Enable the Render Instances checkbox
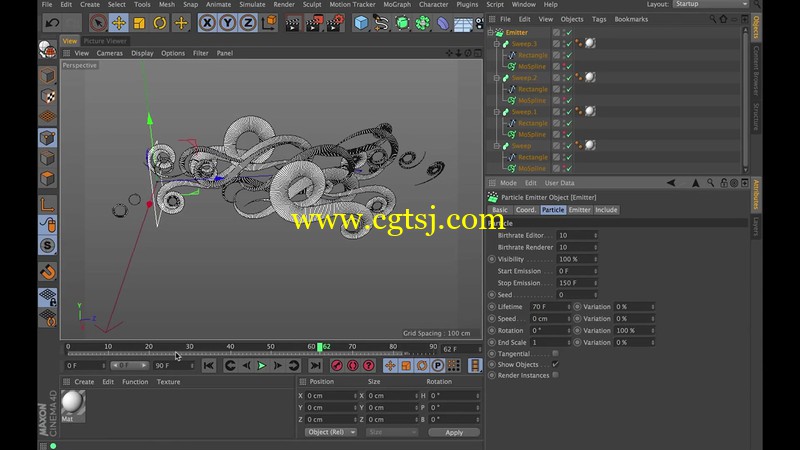Screen dimensions: 800x450 555,375
